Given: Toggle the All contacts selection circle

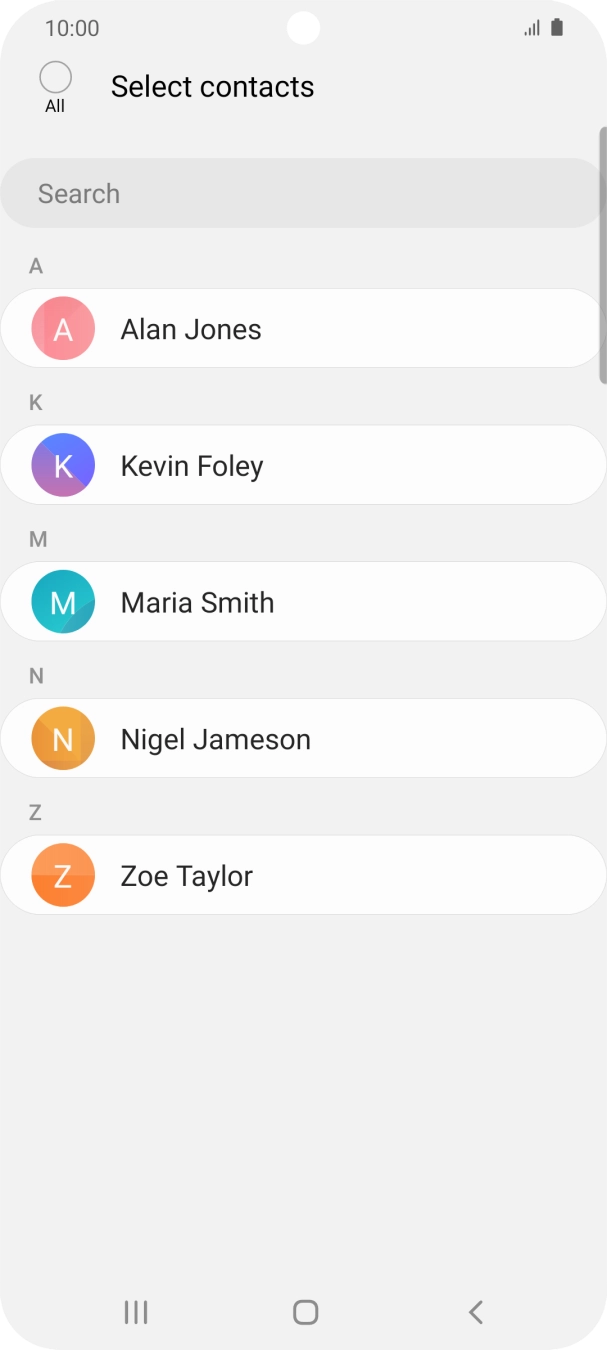Looking at the screenshot, I should pyautogui.click(x=55, y=78).
